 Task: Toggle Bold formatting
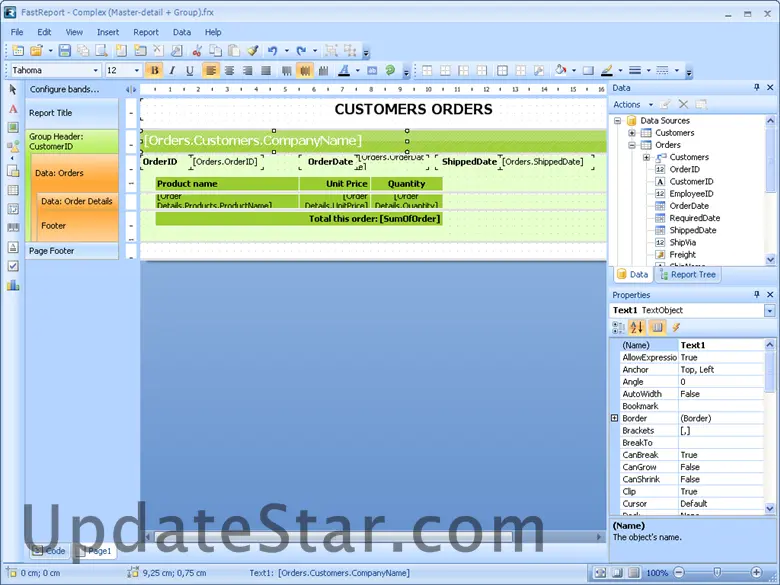(155, 71)
